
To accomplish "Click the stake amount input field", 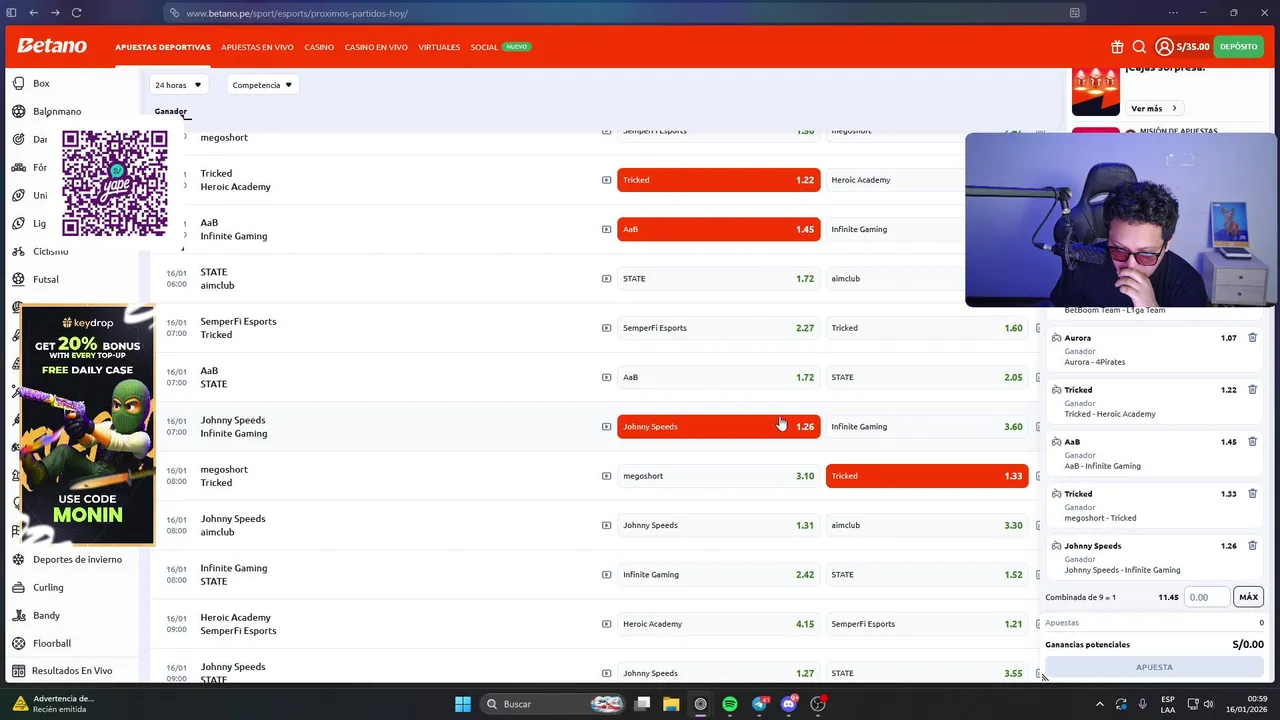I will (1207, 597).
